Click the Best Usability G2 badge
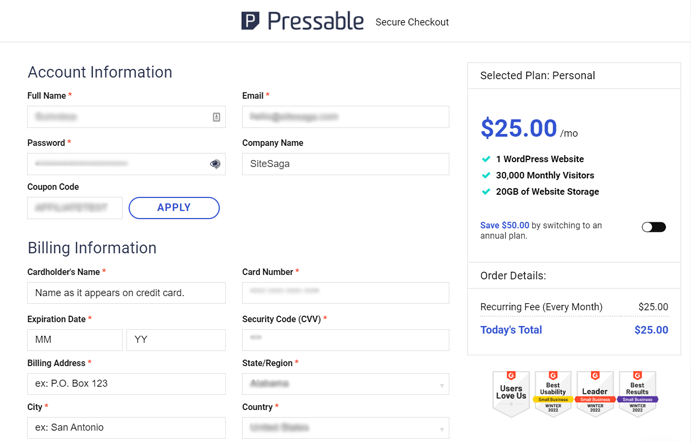 coord(553,394)
